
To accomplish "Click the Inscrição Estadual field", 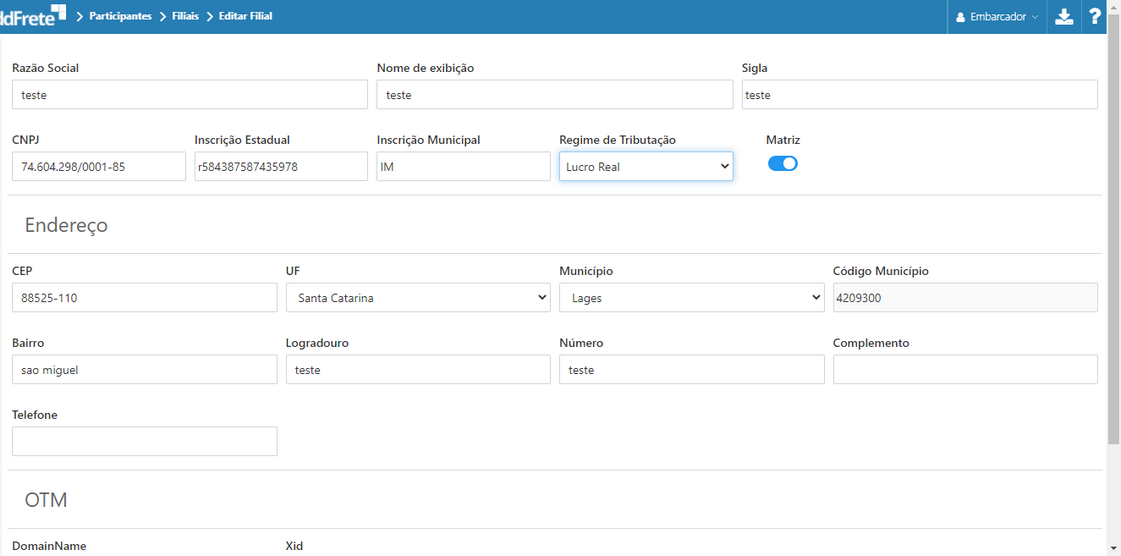I will coord(281,167).
